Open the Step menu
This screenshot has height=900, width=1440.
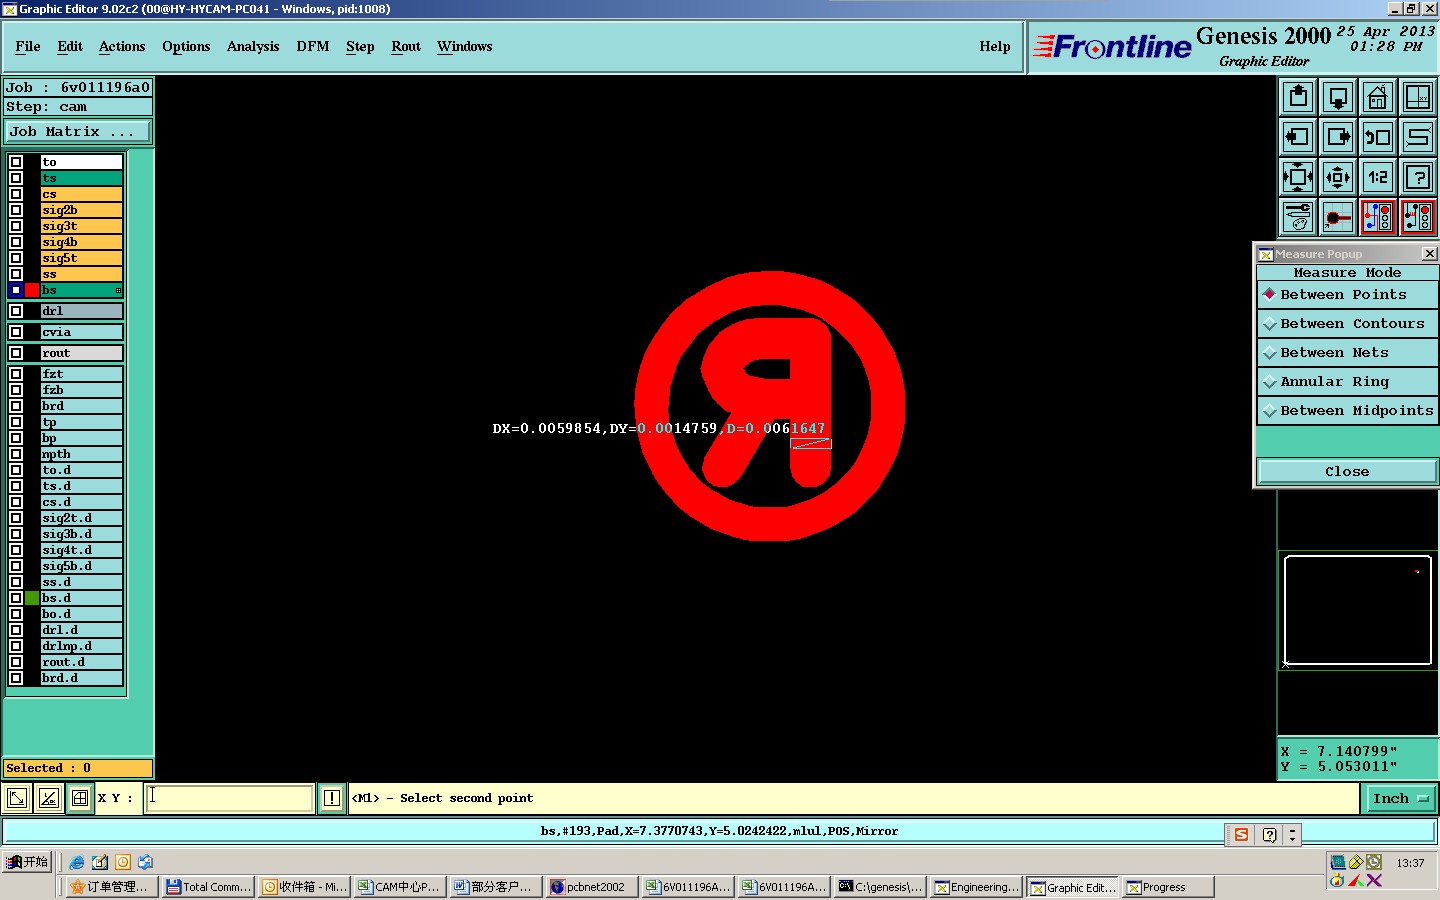coord(360,47)
